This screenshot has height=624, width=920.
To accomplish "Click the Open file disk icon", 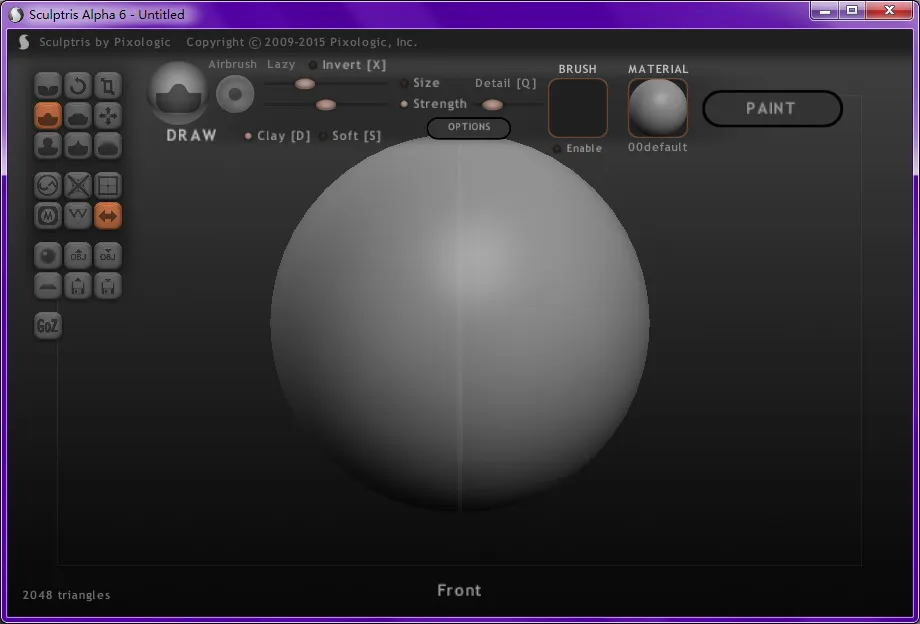I will [x=78, y=286].
